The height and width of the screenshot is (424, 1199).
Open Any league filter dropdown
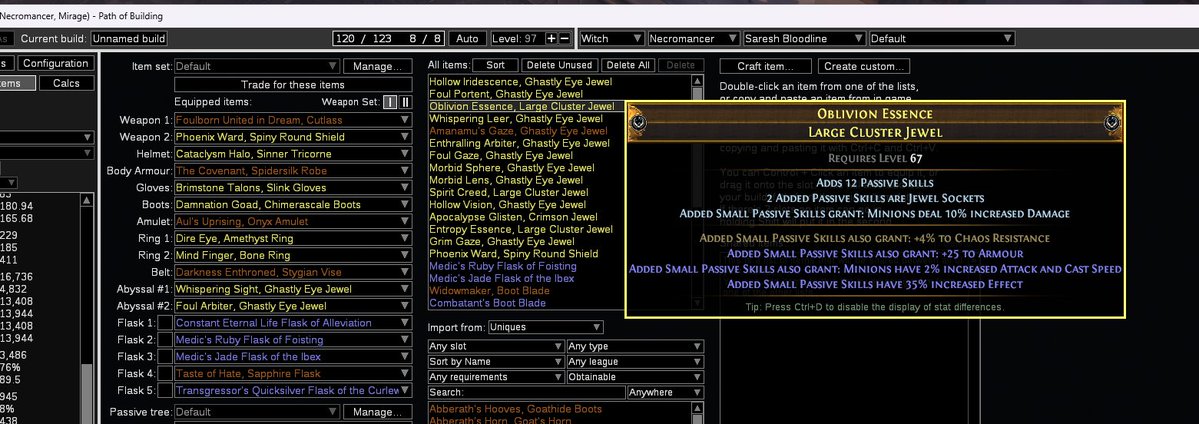point(635,362)
